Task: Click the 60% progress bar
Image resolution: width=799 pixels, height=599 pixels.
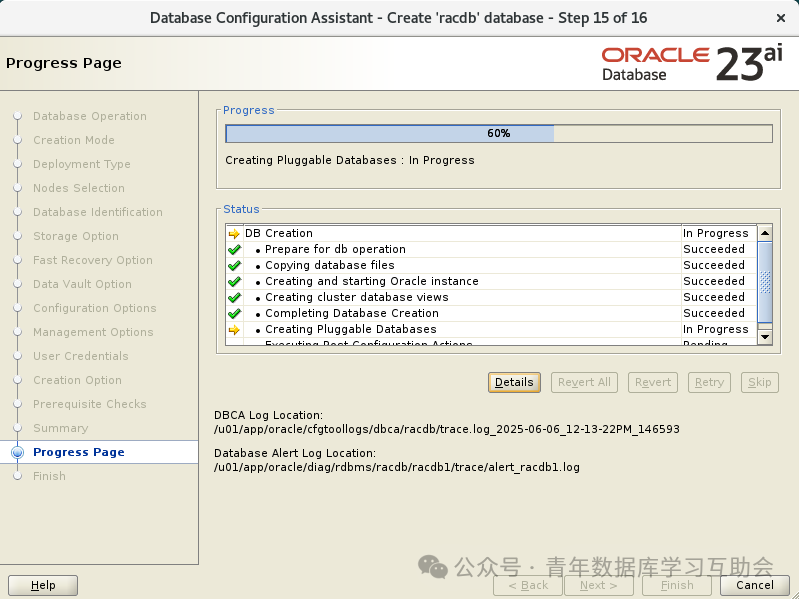Action: [x=499, y=133]
